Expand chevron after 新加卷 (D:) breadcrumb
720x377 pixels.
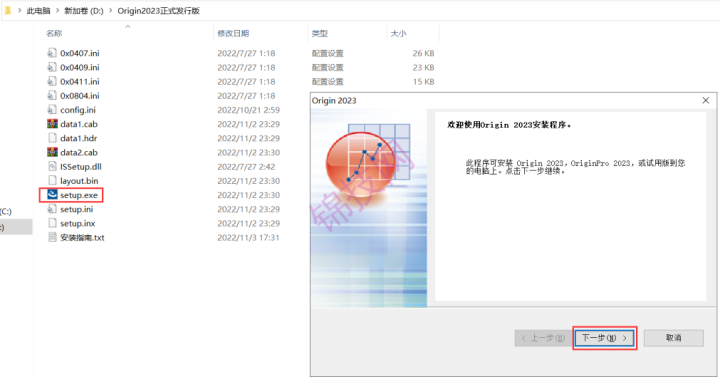click(x=111, y=11)
